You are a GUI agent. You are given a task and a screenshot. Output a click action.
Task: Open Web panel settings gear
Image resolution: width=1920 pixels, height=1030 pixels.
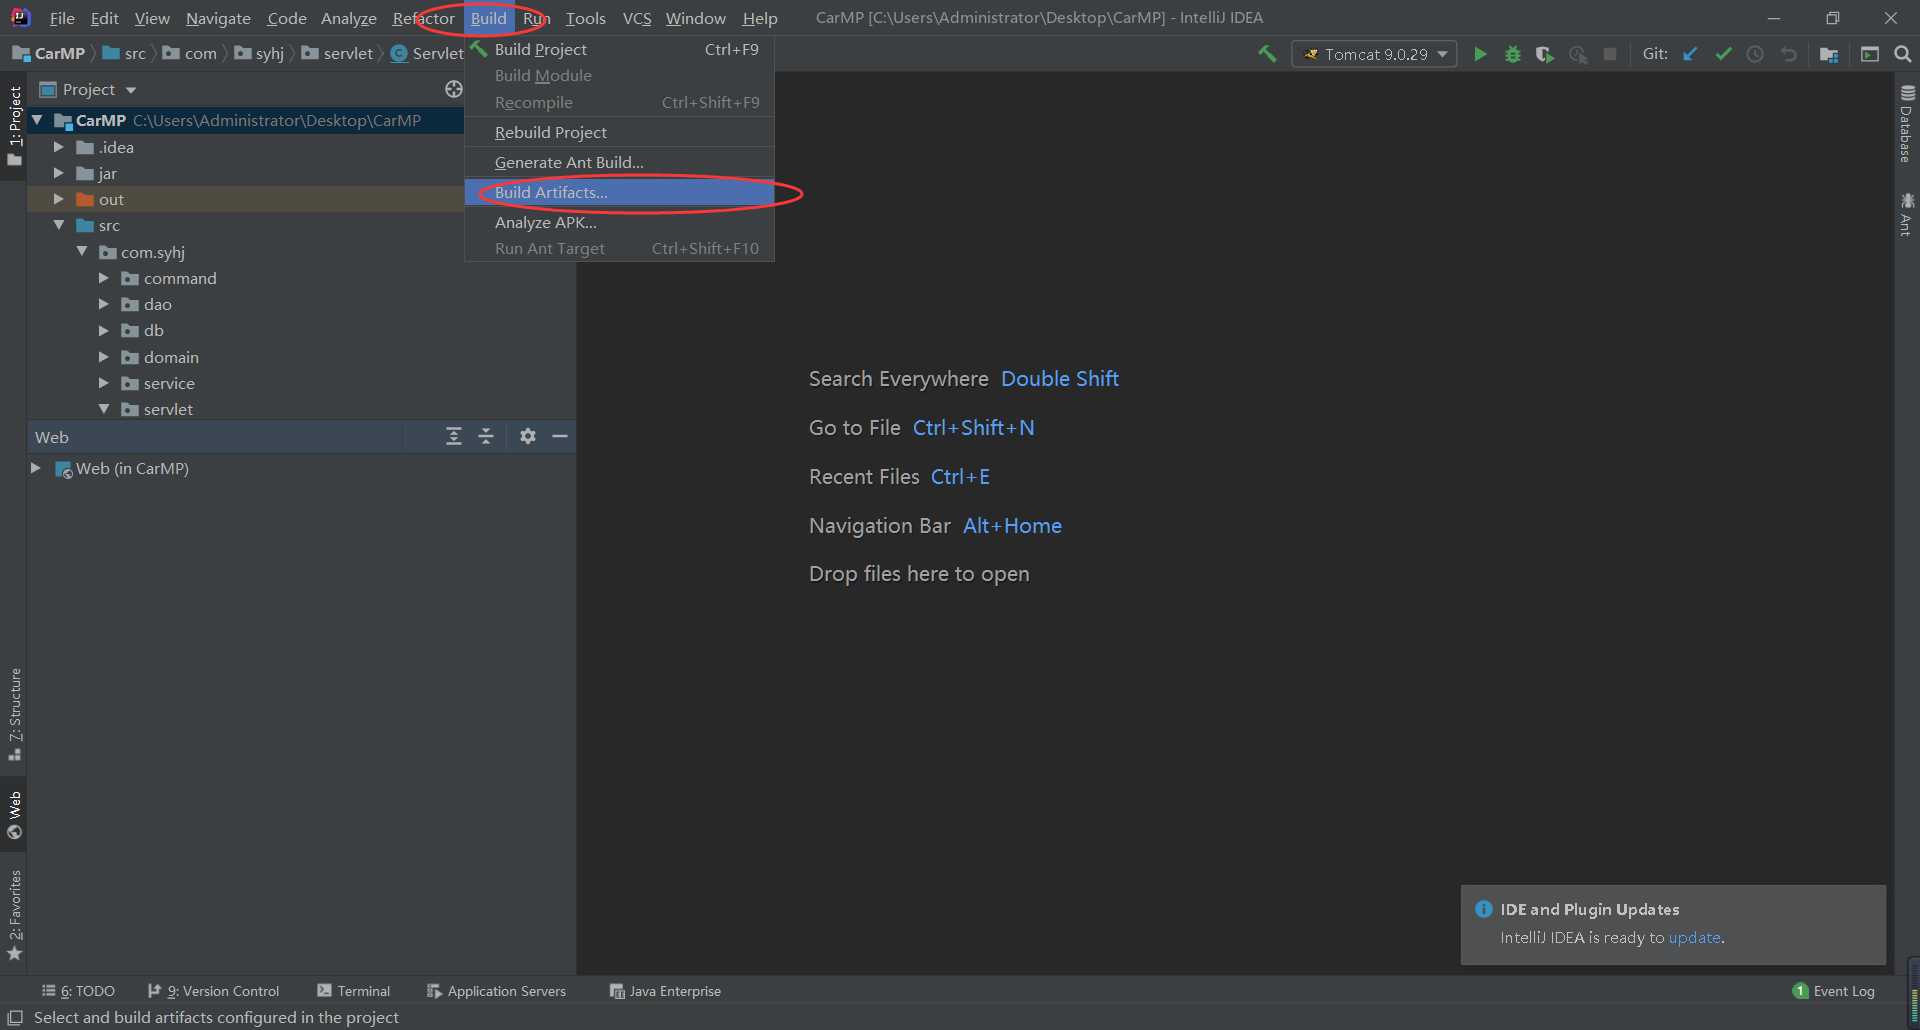pos(528,436)
